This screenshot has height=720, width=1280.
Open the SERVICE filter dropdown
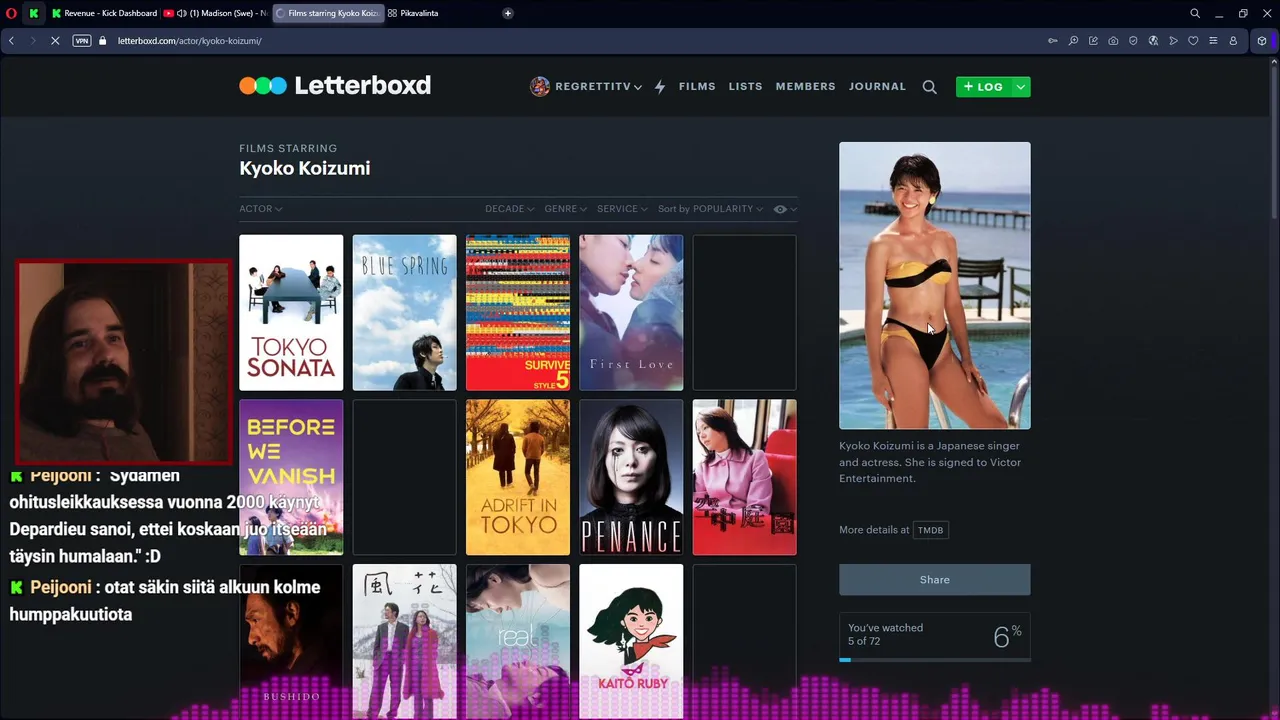pyautogui.click(x=622, y=209)
